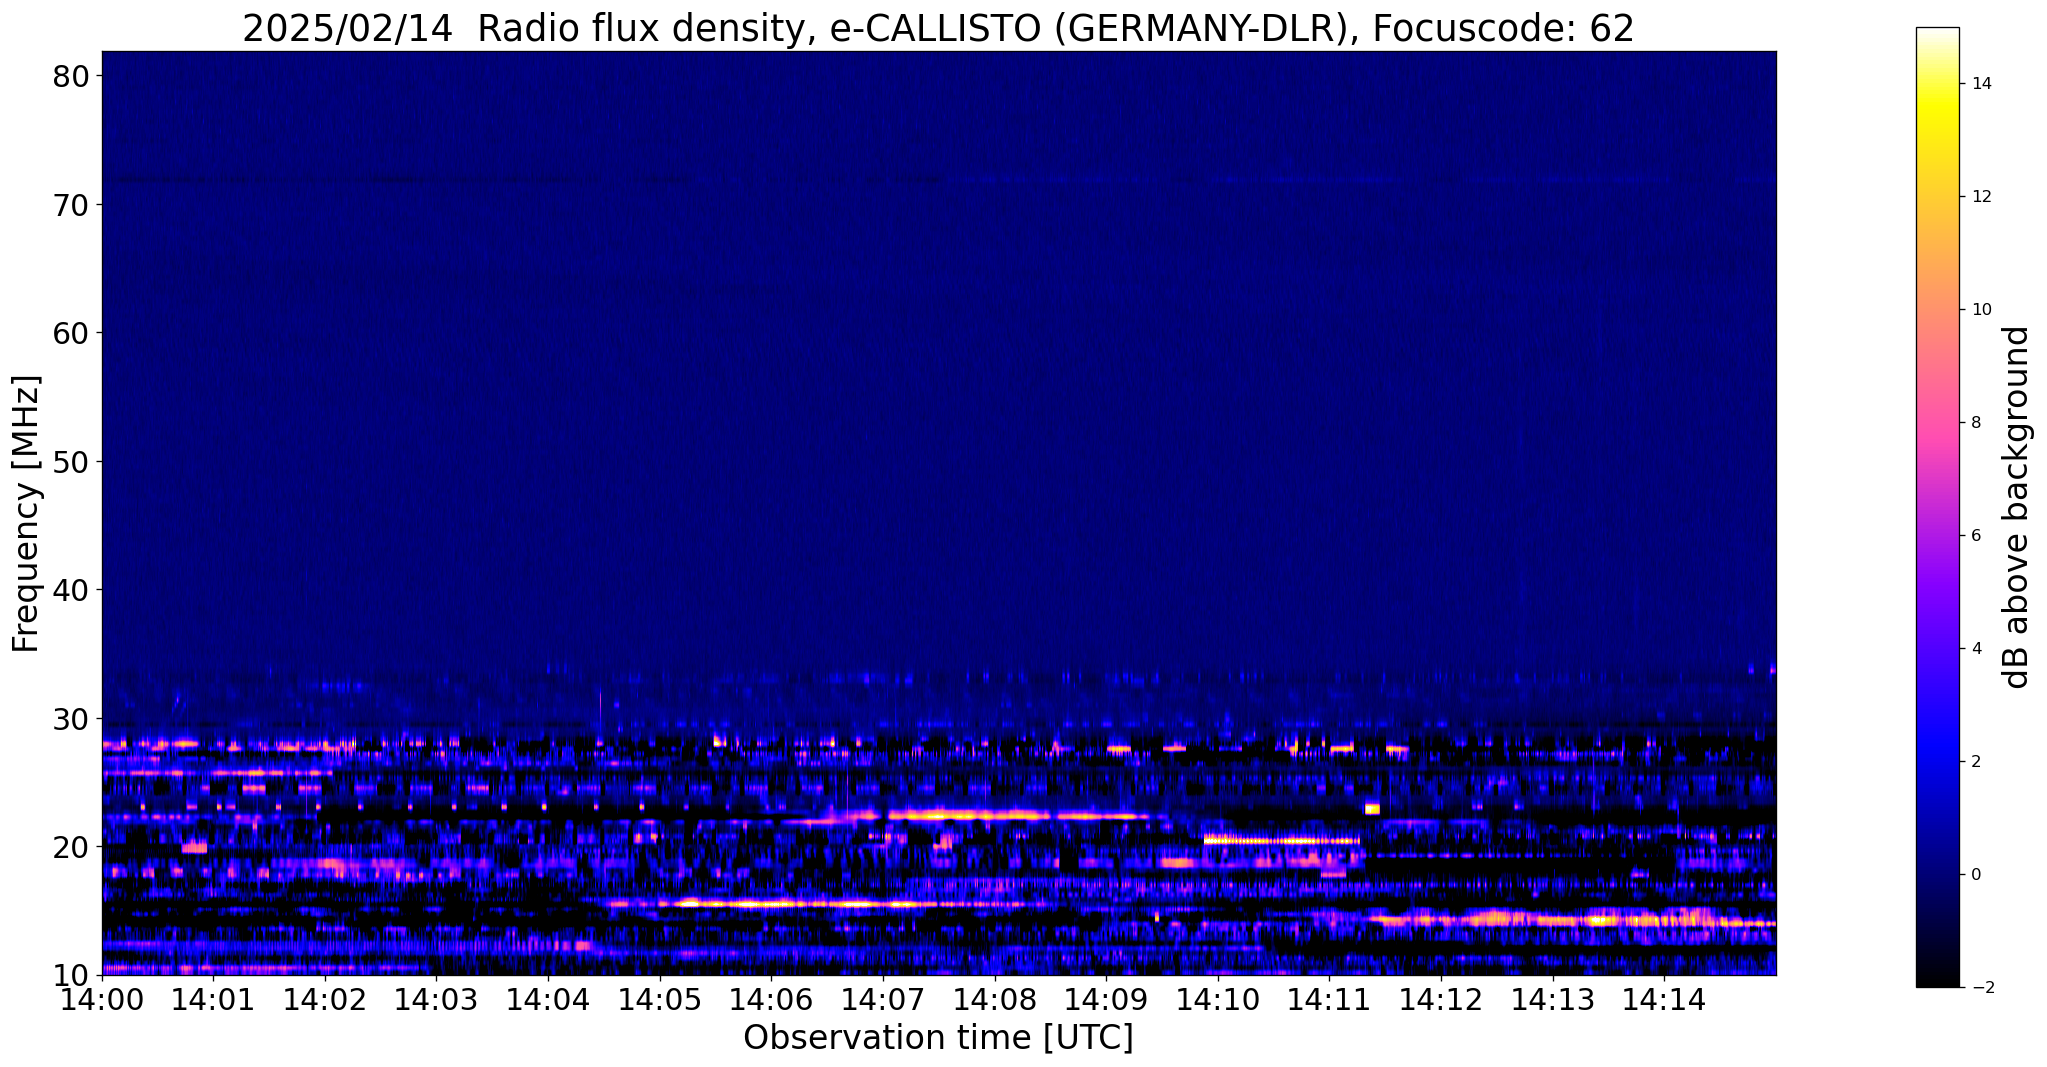Screen dimensions: 2047x1067
Task: Click the colorbar tick labeled 10
Action: coord(1981,310)
